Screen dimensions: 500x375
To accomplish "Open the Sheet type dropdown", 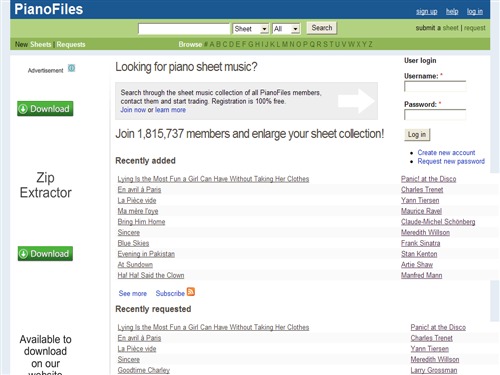I will (x=251, y=29).
